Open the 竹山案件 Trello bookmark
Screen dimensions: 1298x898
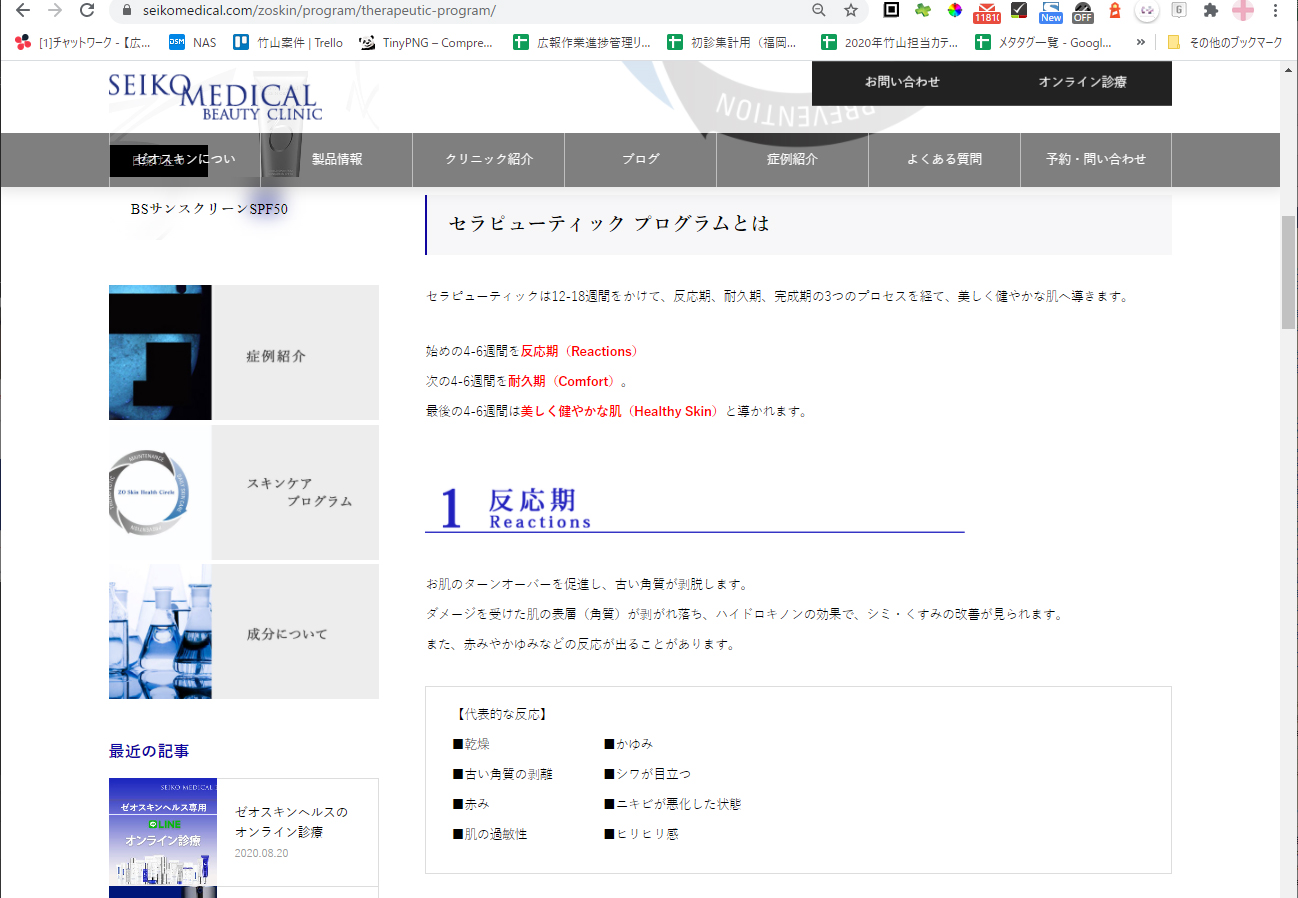pos(288,42)
